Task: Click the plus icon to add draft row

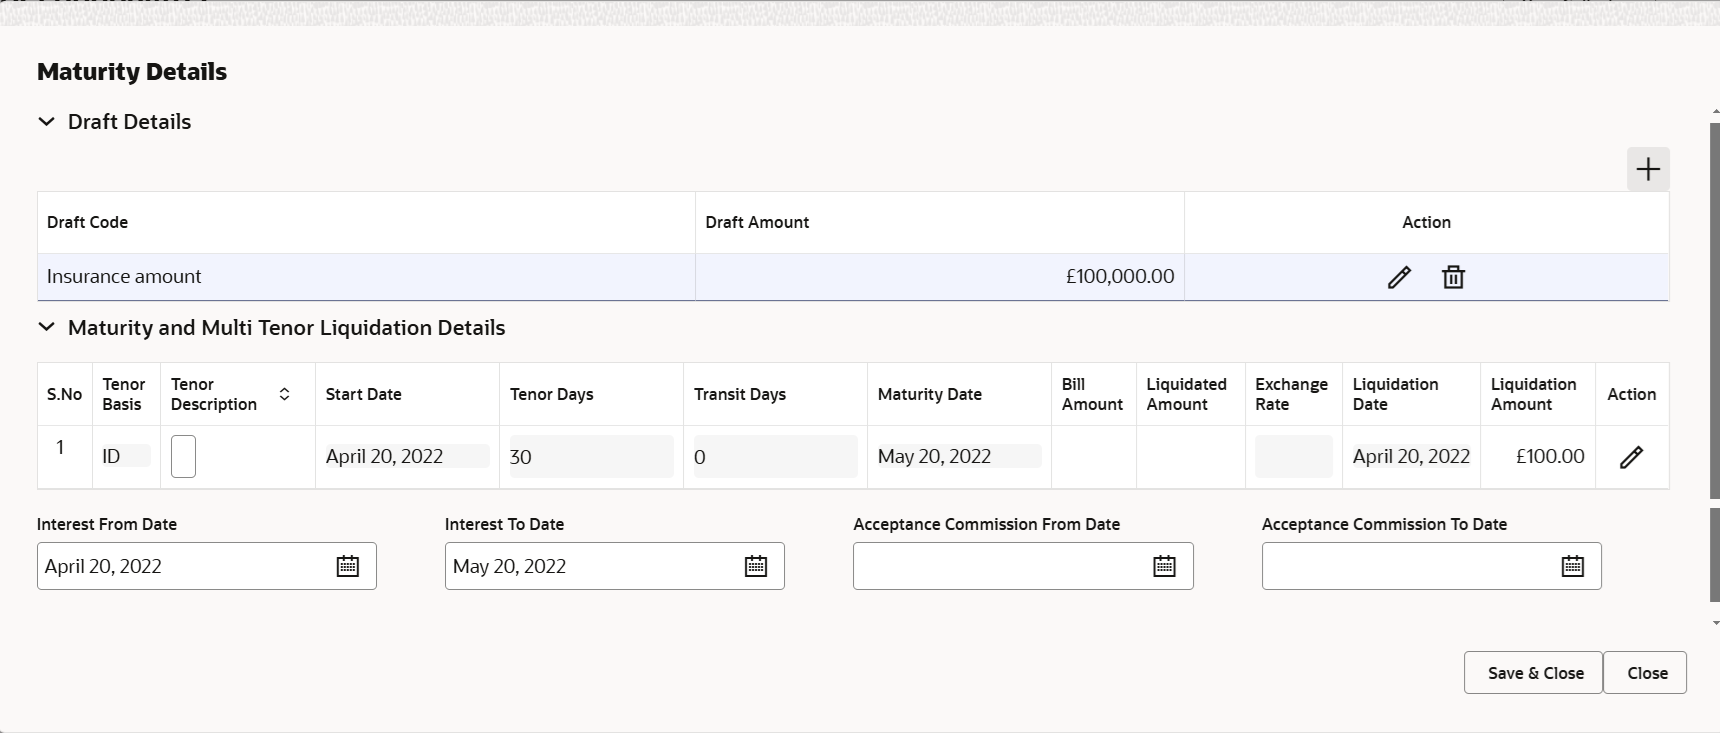Action: (x=1648, y=169)
